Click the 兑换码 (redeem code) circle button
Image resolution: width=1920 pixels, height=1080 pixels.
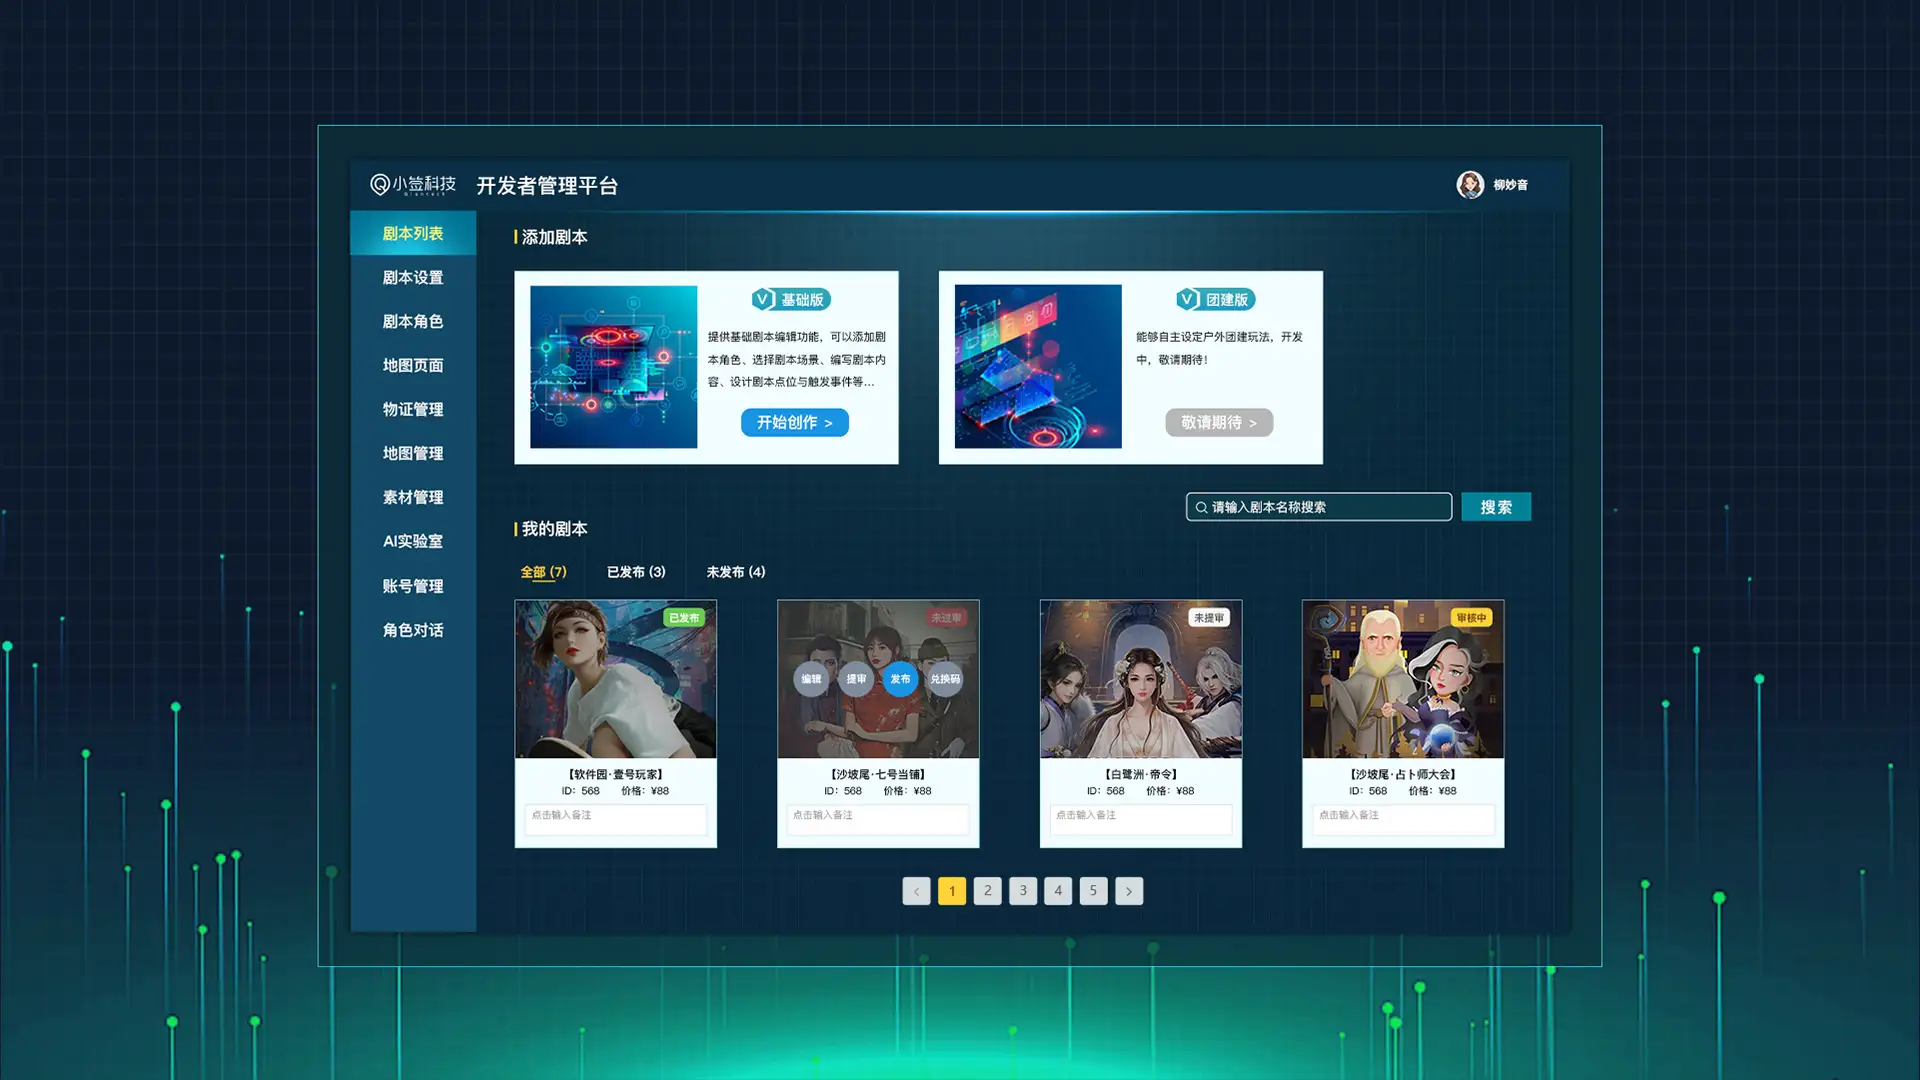pos(945,679)
